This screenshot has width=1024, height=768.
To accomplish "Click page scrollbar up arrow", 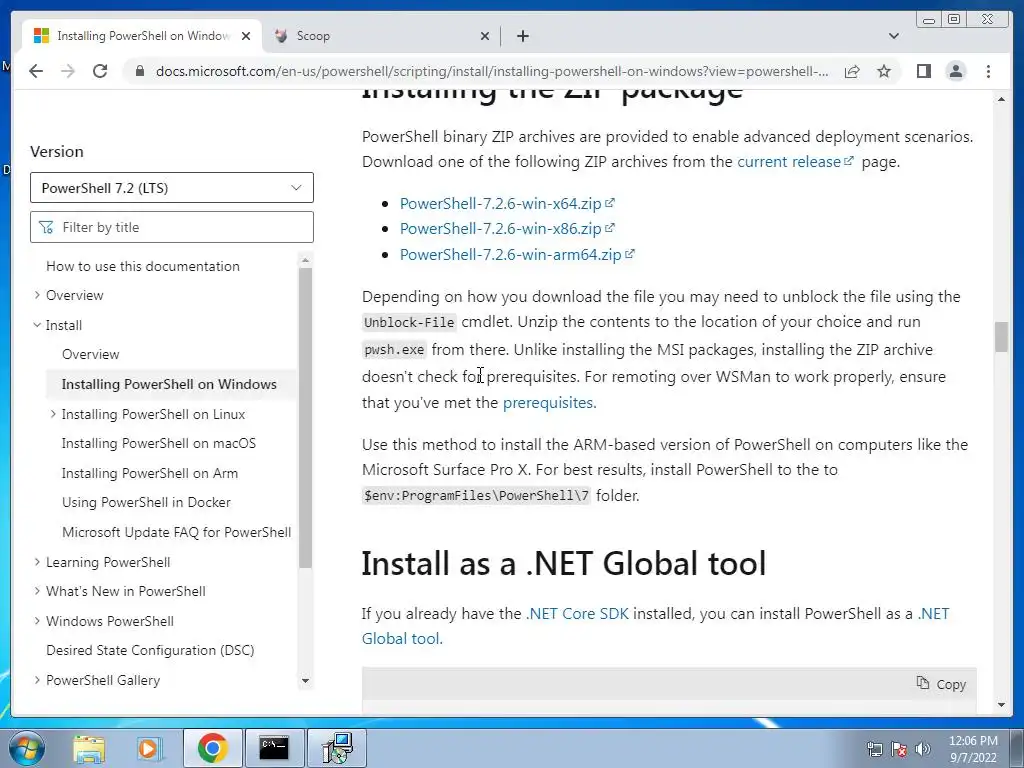I will 1001,99.
